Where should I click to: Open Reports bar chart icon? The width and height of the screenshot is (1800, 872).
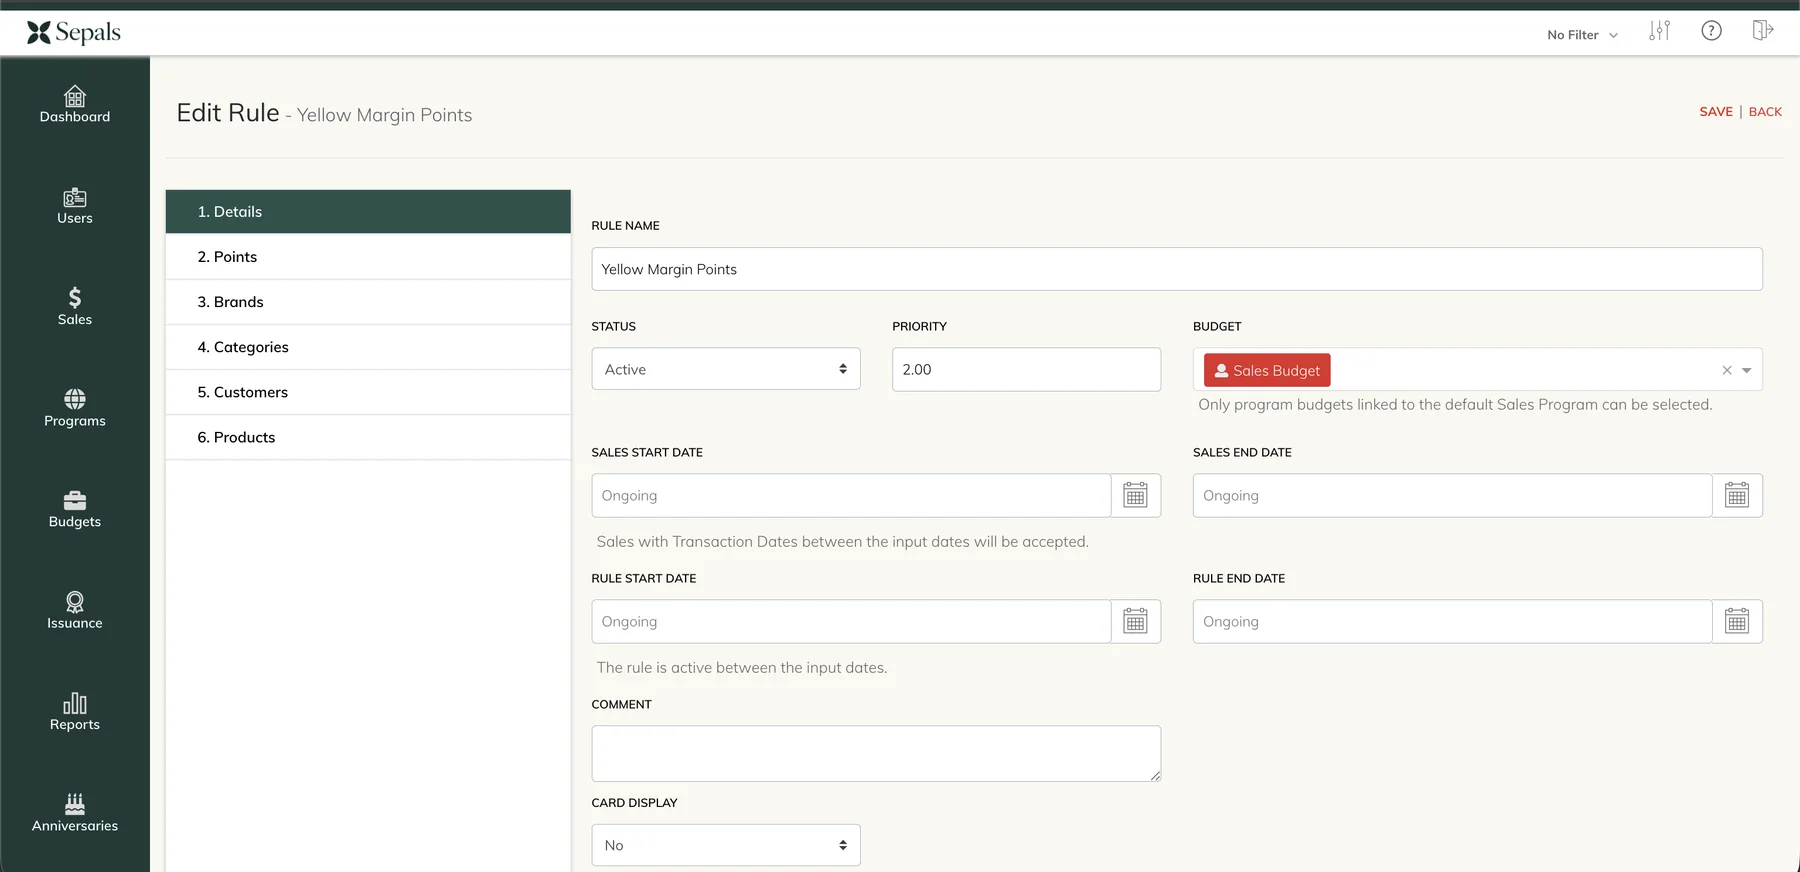pyautogui.click(x=75, y=703)
